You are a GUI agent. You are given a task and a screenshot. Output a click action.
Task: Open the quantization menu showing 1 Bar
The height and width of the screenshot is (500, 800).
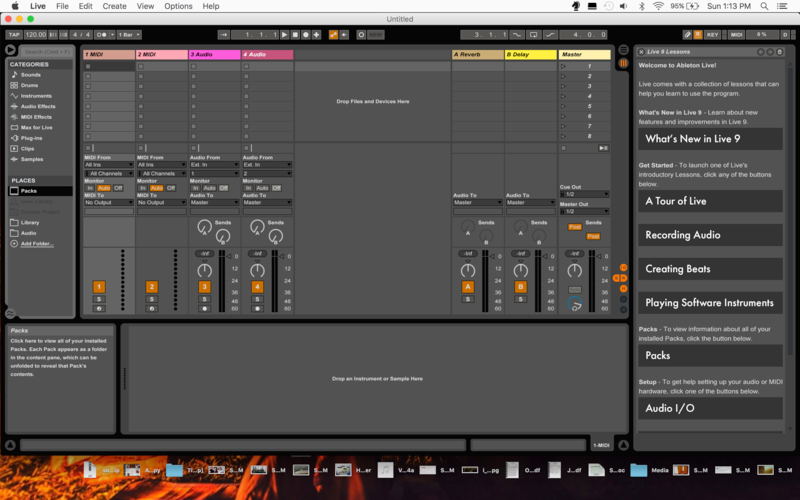coord(129,35)
